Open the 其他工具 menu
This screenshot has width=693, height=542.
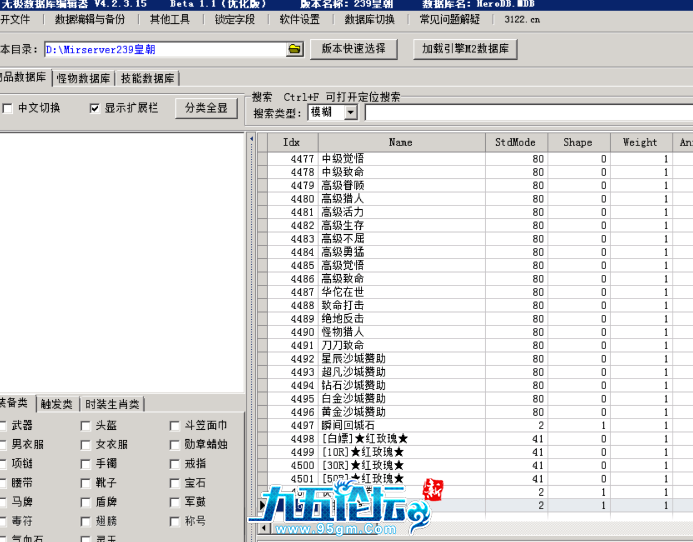(x=170, y=19)
